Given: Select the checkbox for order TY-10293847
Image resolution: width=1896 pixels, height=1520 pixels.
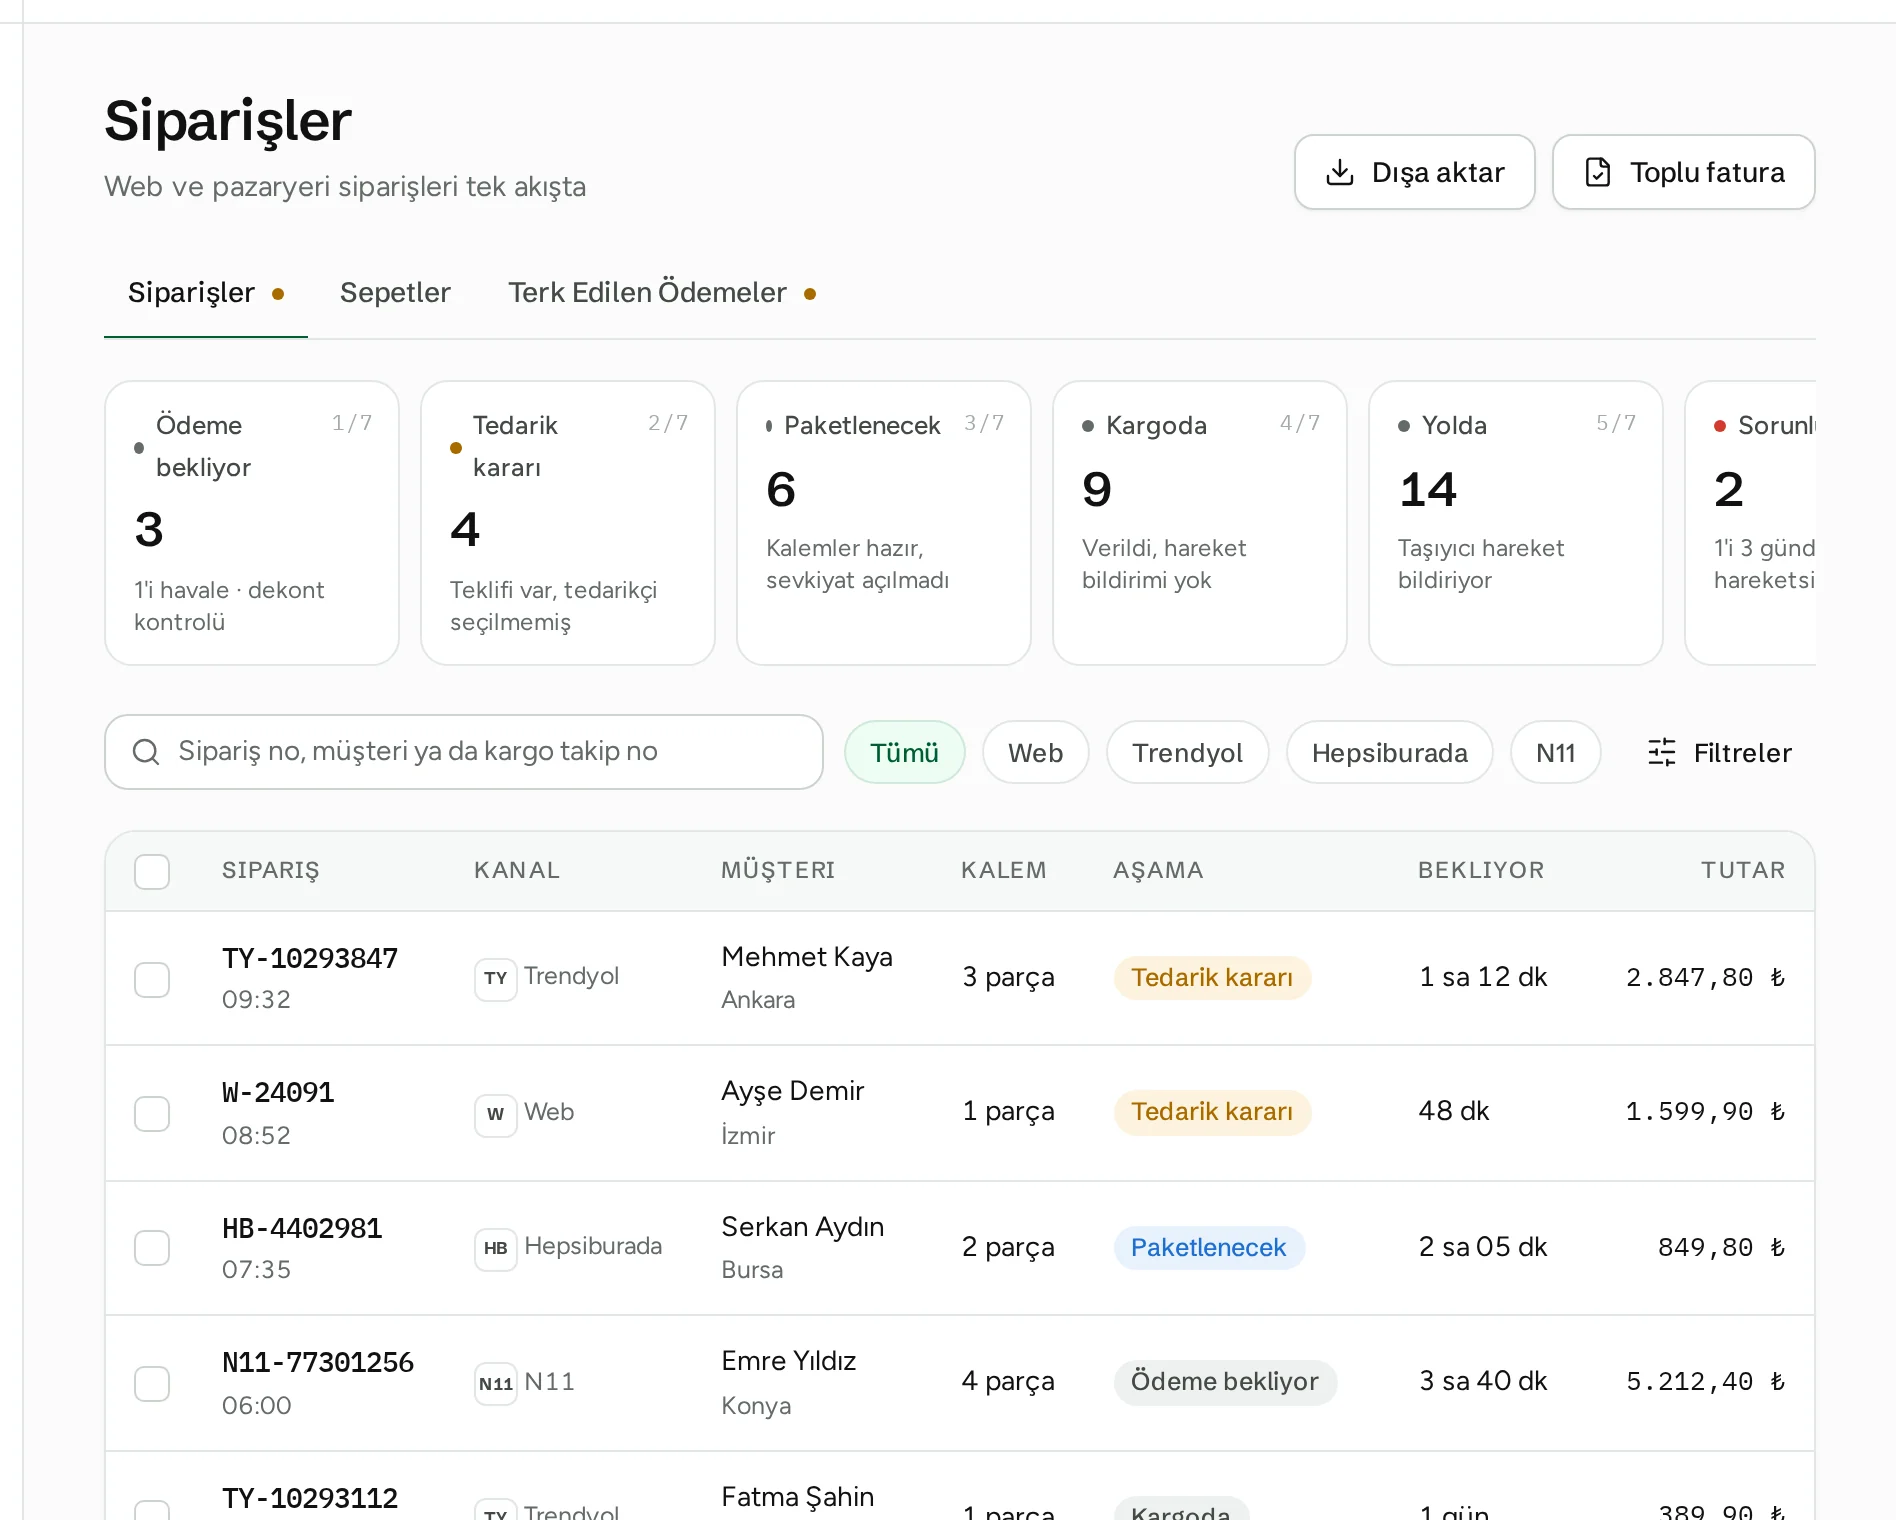Looking at the screenshot, I should tap(152, 979).
